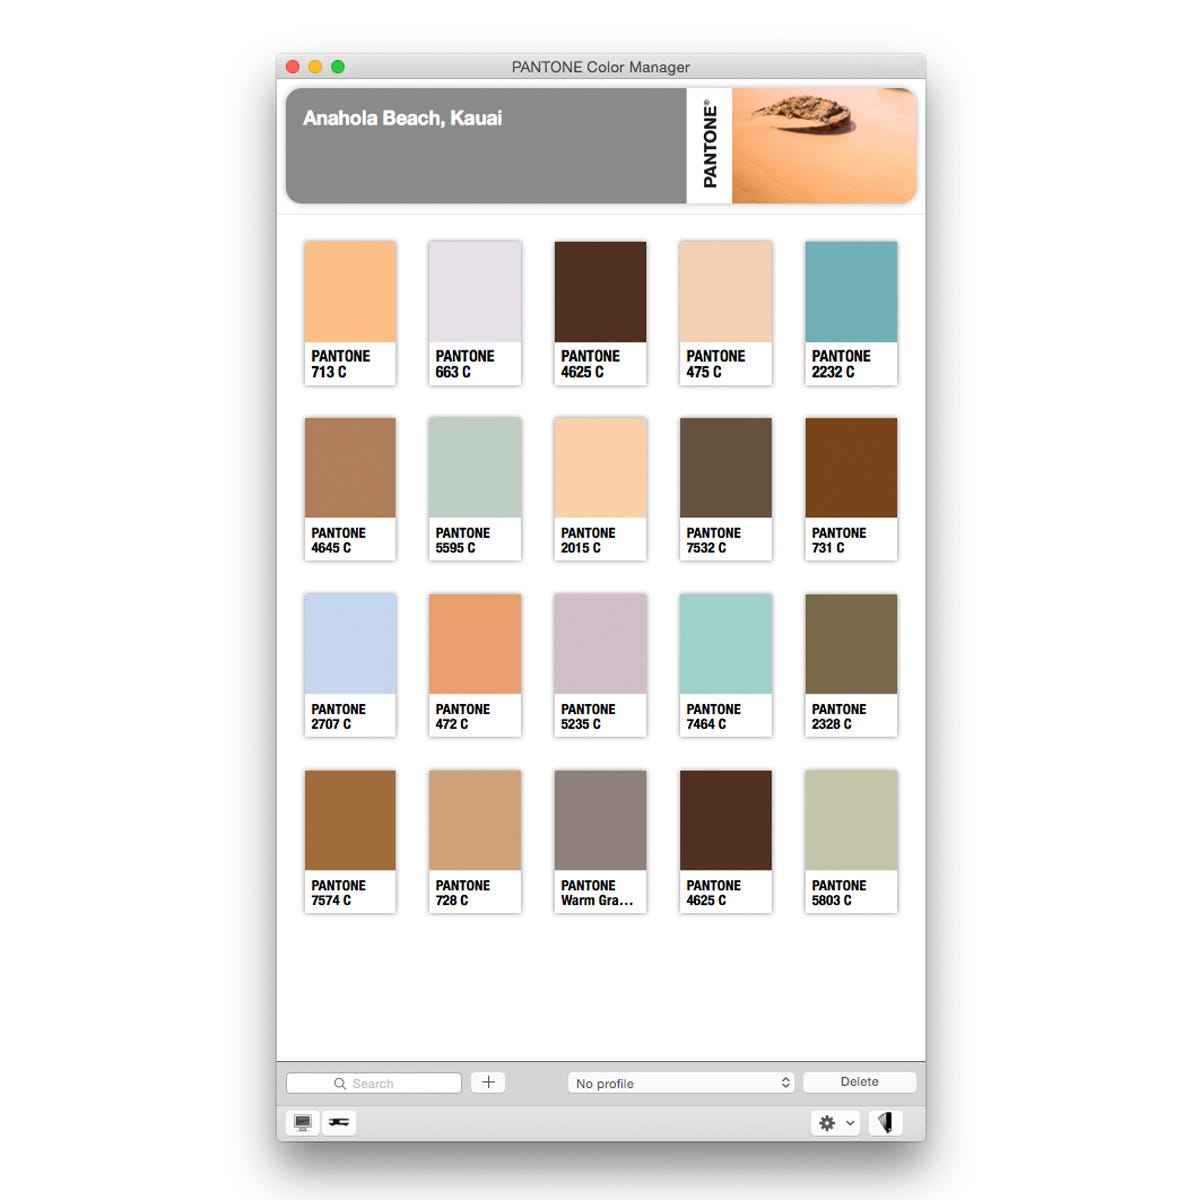
Task: Click the monitor display icon button
Action: [303, 1123]
